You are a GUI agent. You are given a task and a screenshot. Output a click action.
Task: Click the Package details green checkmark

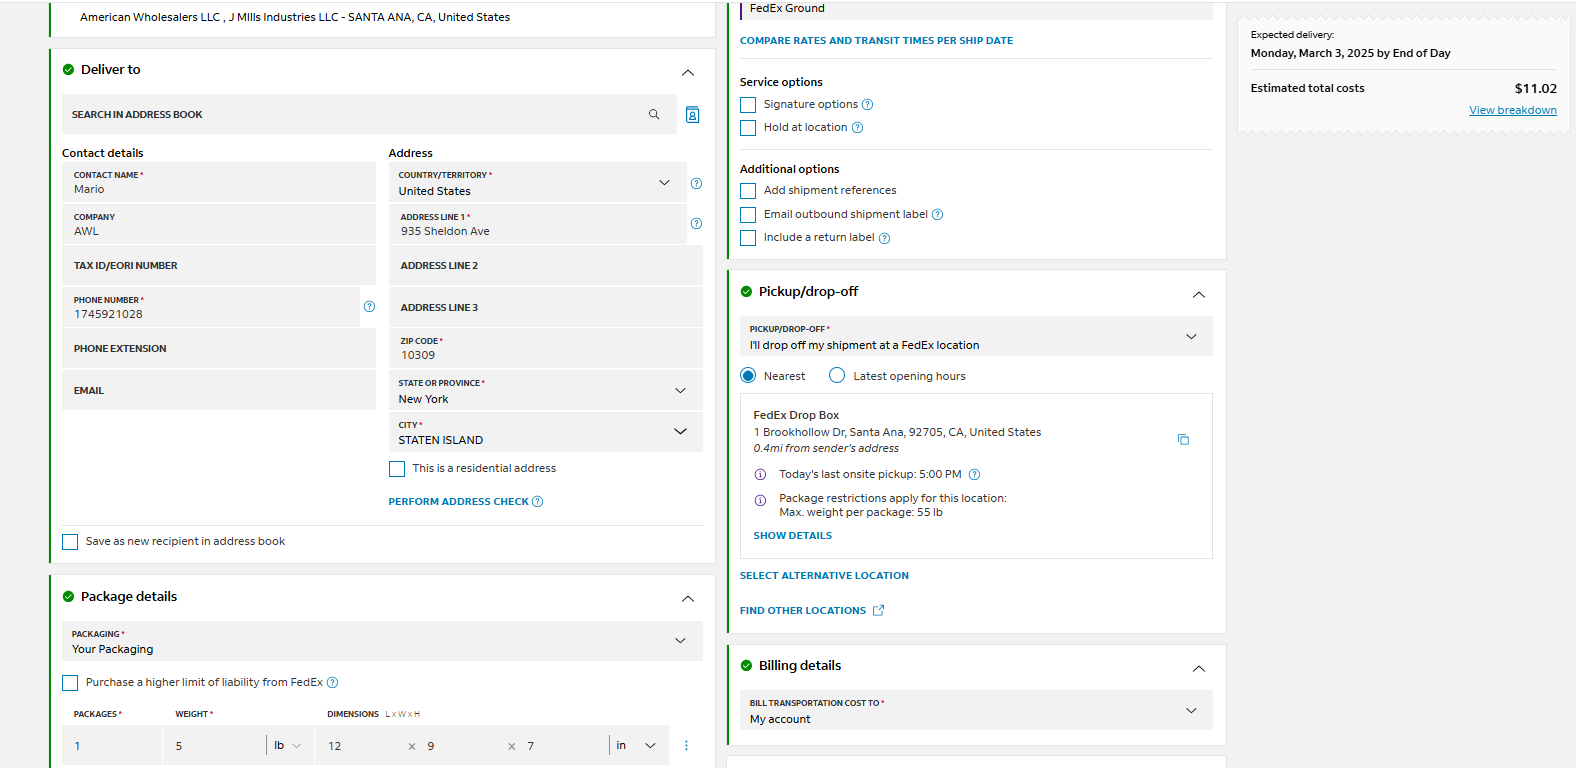pyautogui.click(x=68, y=596)
